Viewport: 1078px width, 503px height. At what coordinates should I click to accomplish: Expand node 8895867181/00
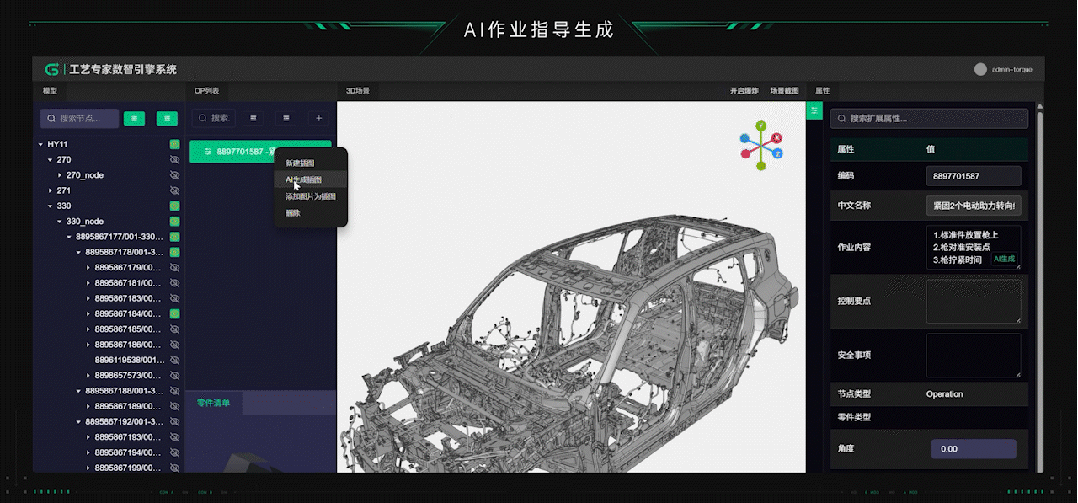[88, 282]
